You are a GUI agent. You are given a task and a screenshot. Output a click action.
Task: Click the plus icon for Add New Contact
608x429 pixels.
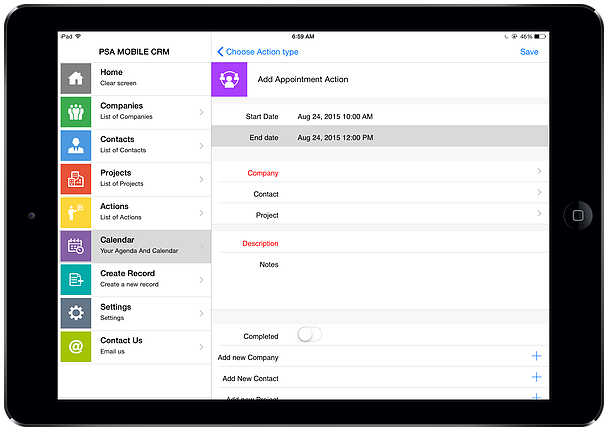pyautogui.click(x=536, y=377)
